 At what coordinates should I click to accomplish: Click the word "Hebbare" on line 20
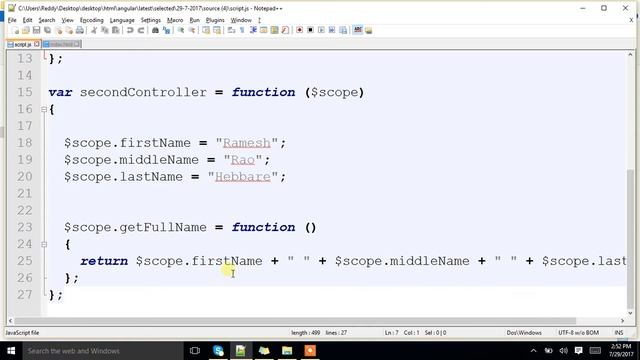pos(242,177)
